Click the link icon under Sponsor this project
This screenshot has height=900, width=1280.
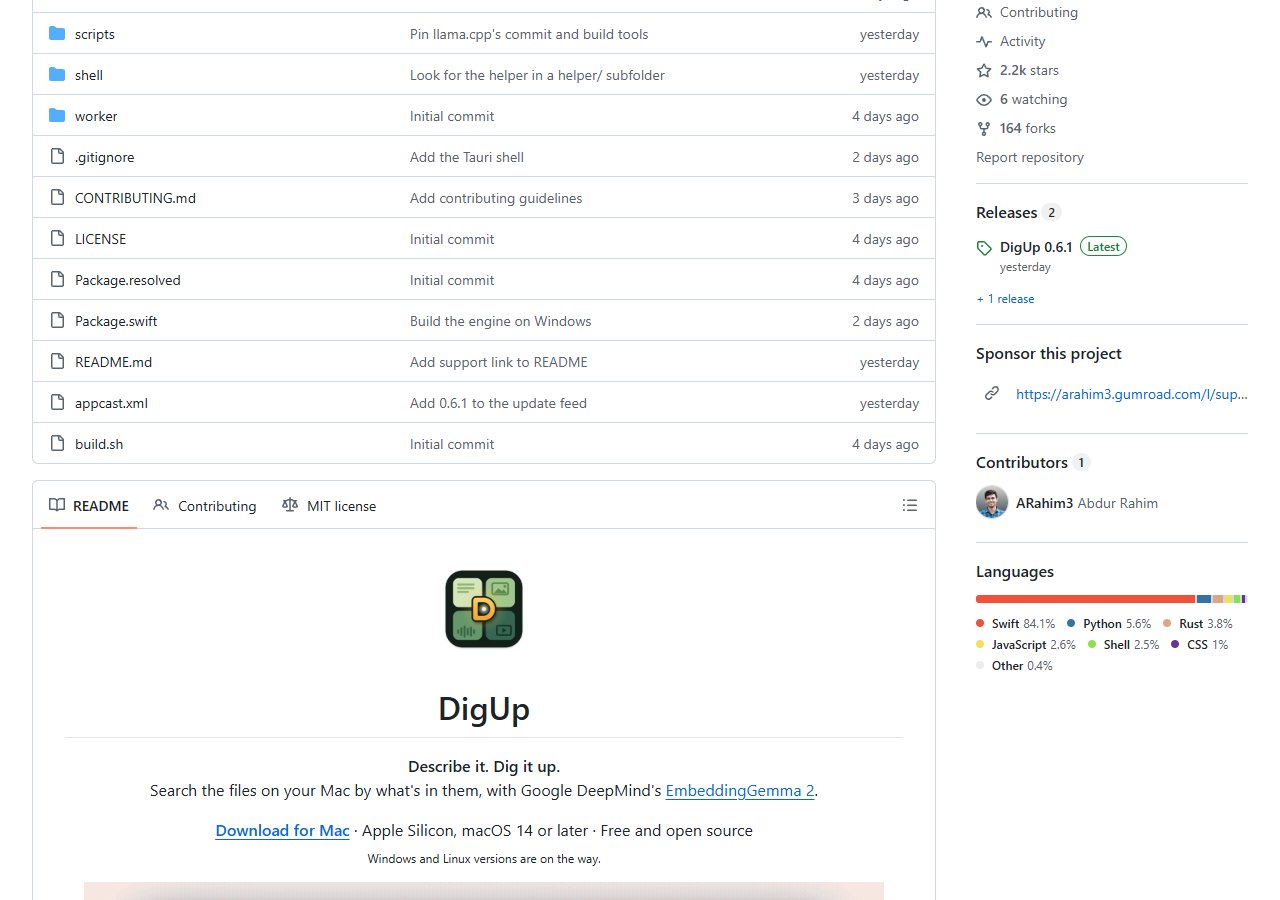(x=992, y=393)
